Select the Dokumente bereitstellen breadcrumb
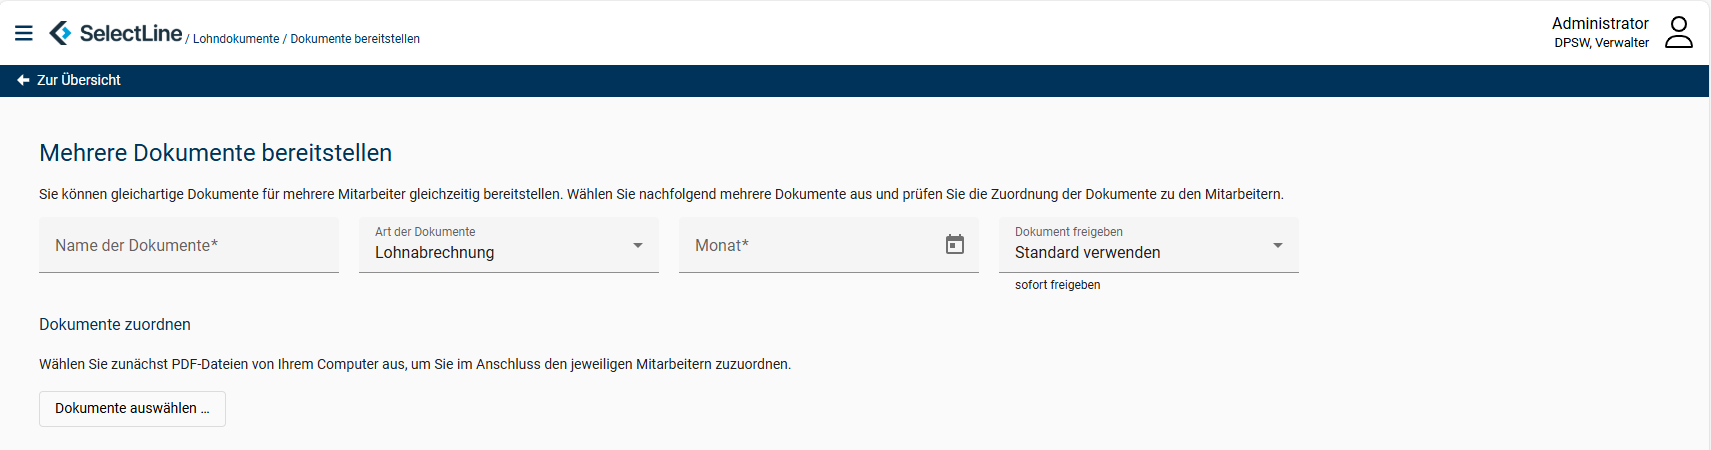The height and width of the screenshot is (450, 1711). 355,39
